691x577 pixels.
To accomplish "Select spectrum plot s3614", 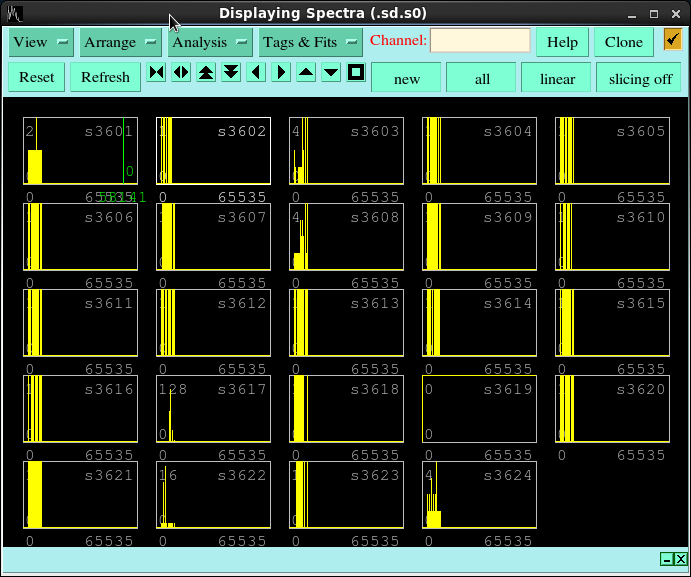I will pyautogui.click(x=479, y=323).
